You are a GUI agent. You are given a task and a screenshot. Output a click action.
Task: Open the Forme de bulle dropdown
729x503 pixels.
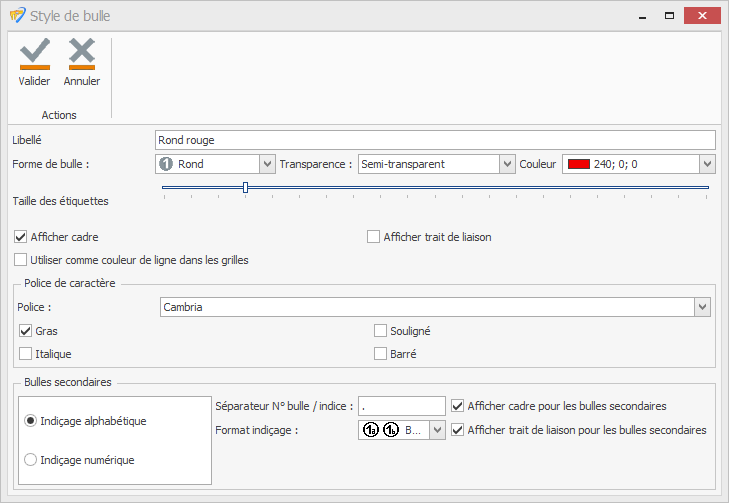[x=267, y=164]
